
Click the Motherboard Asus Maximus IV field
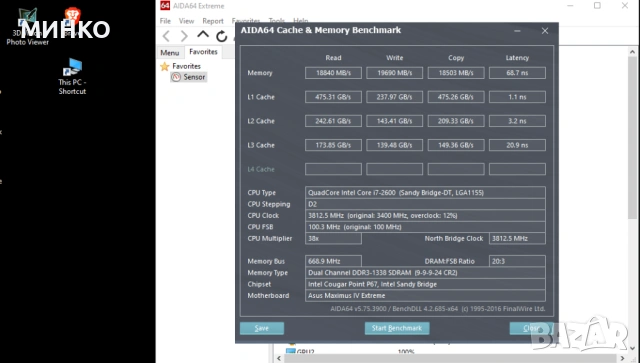425,296
